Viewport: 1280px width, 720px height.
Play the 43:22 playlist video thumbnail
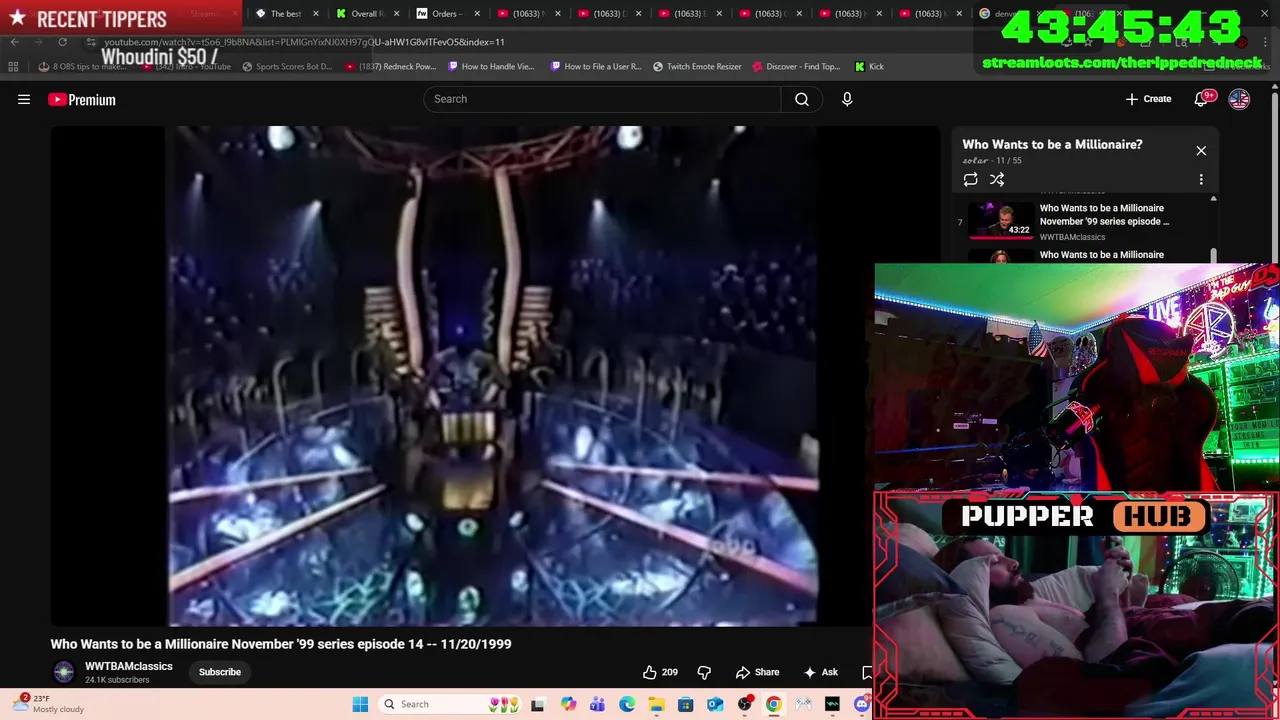tap(1001, 221)
